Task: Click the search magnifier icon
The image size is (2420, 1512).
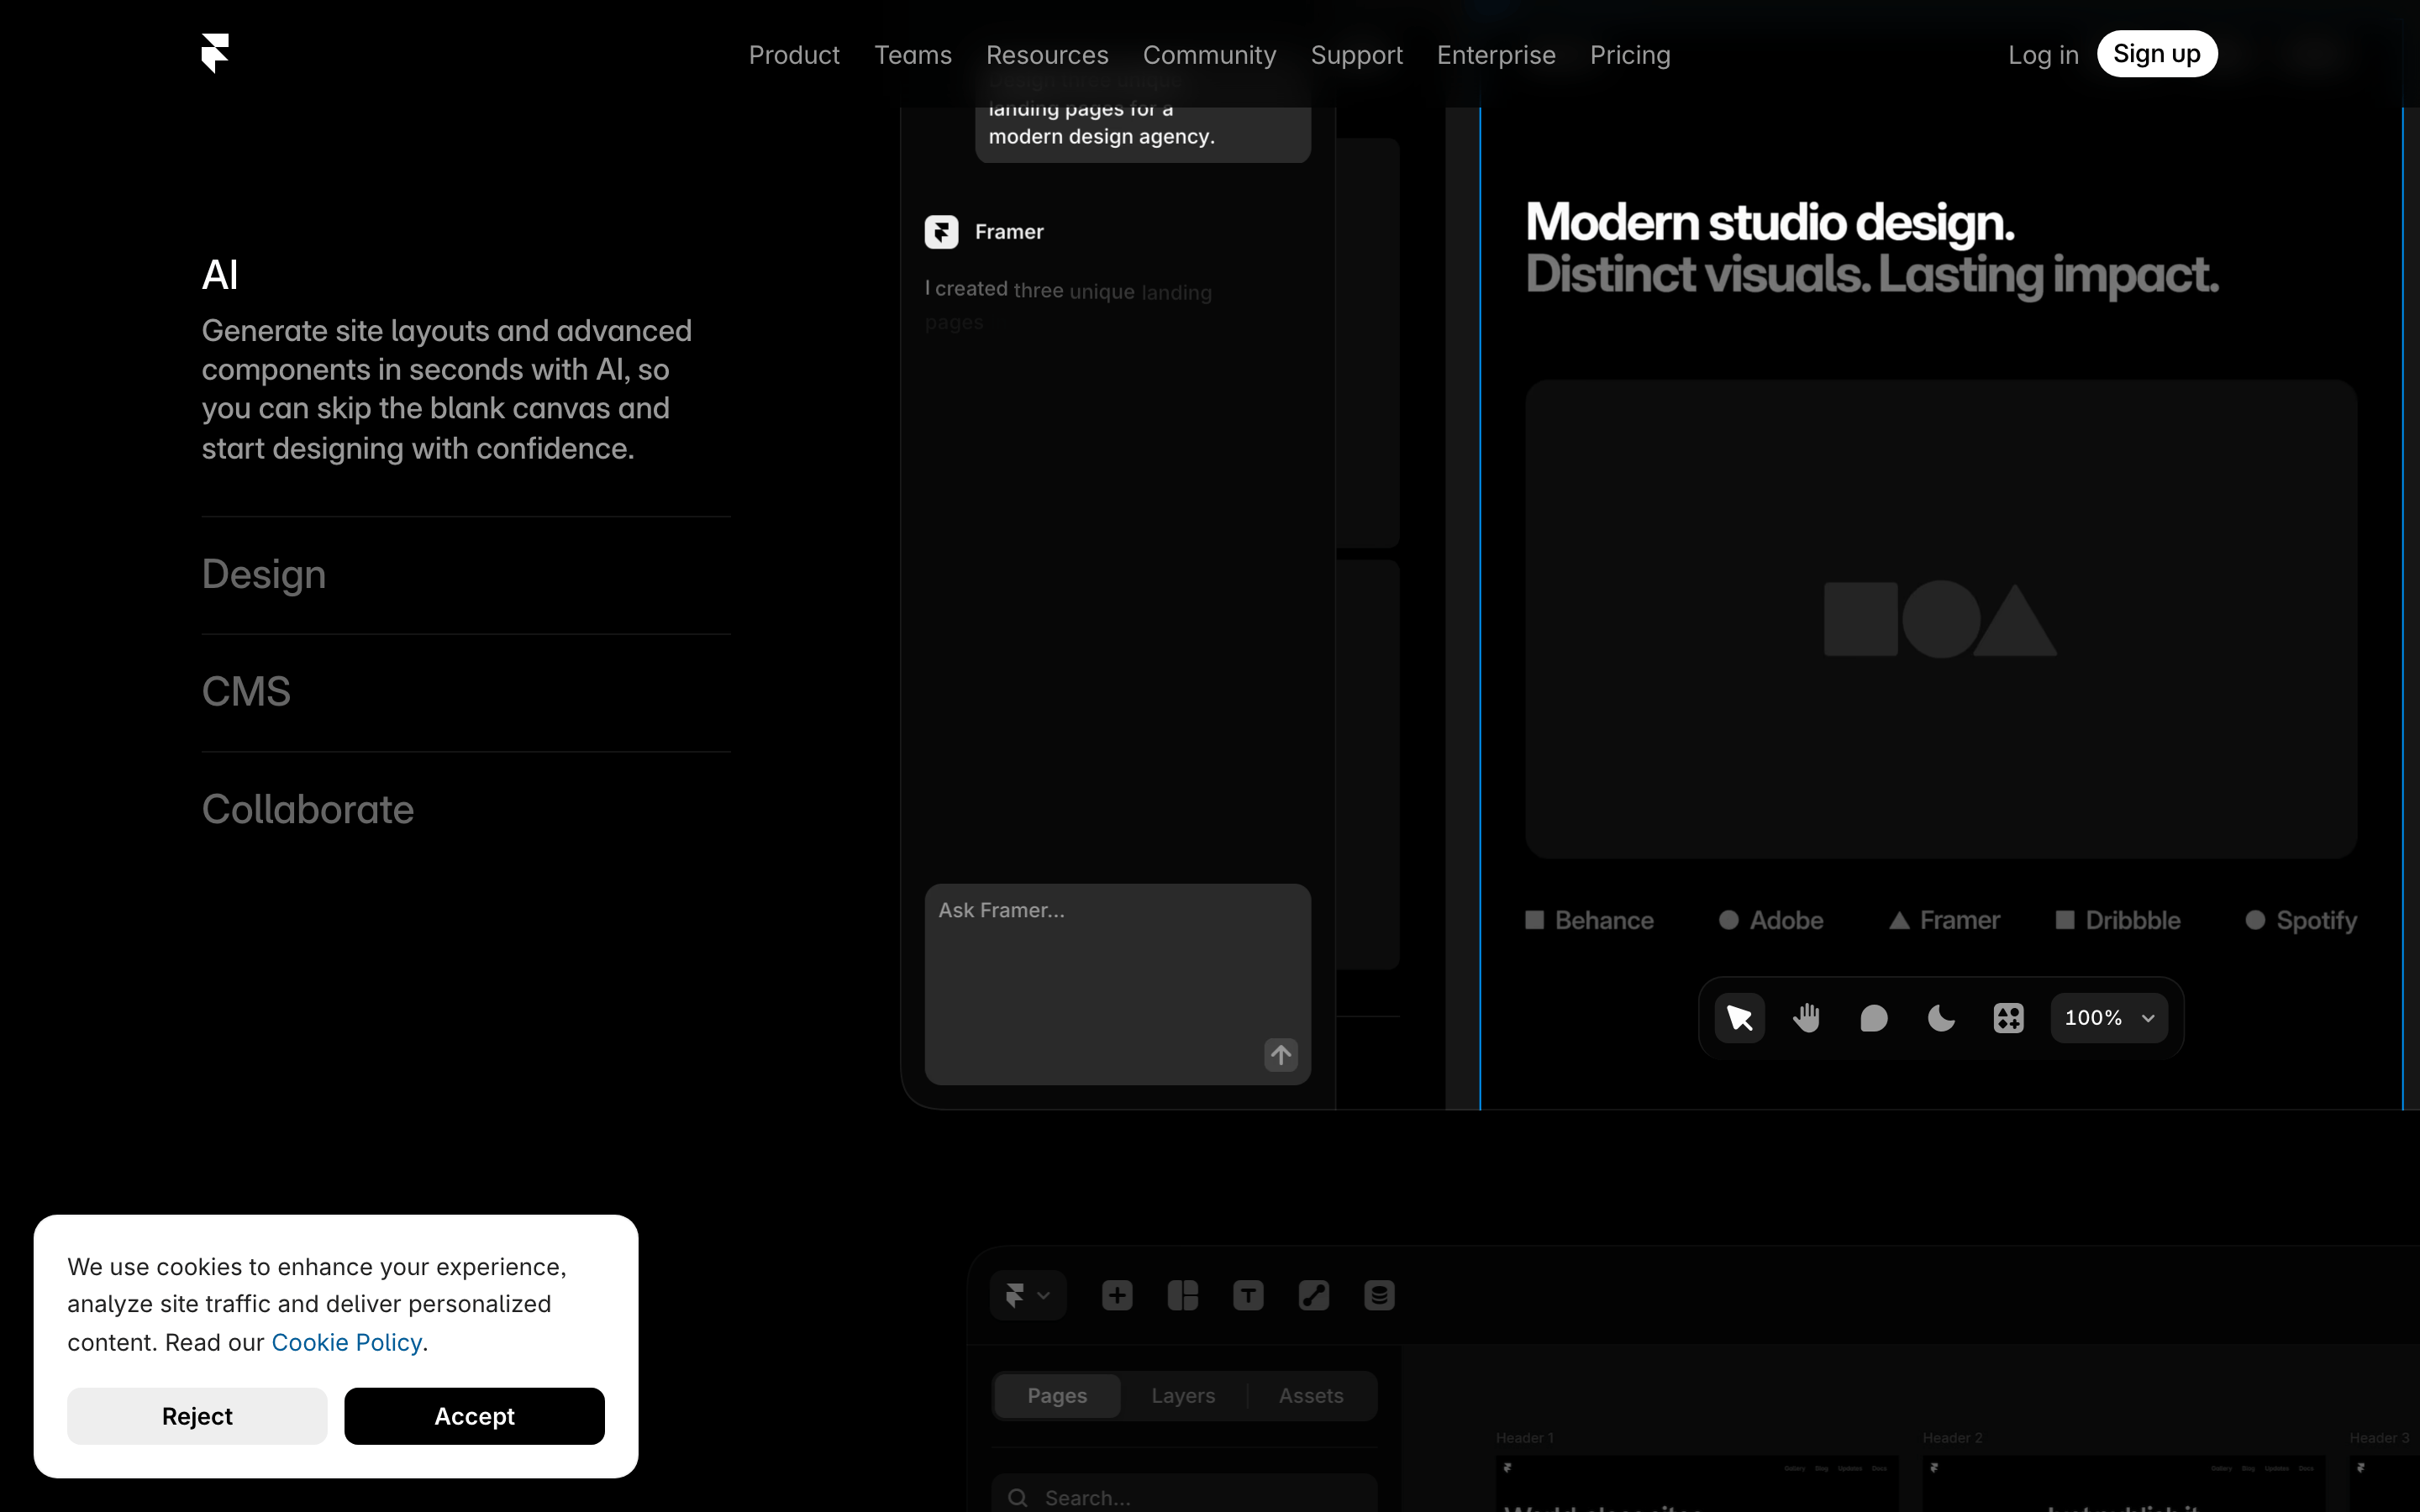Action: coord(1018,1497)
